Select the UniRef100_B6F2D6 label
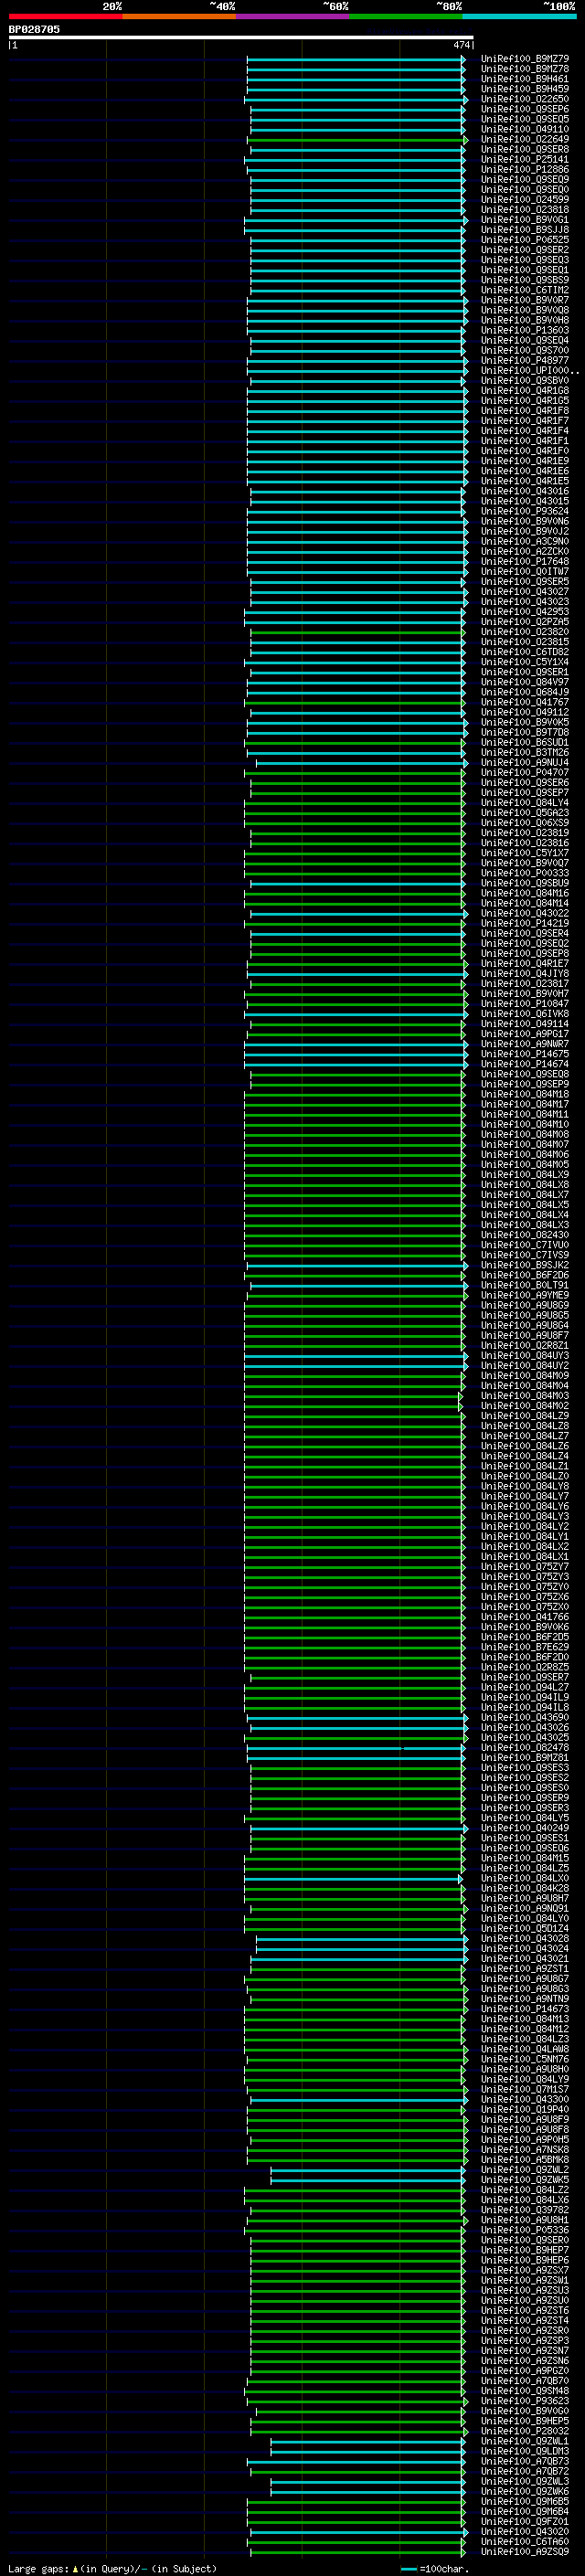The image size is (585, 2576). pos(524,1275)
